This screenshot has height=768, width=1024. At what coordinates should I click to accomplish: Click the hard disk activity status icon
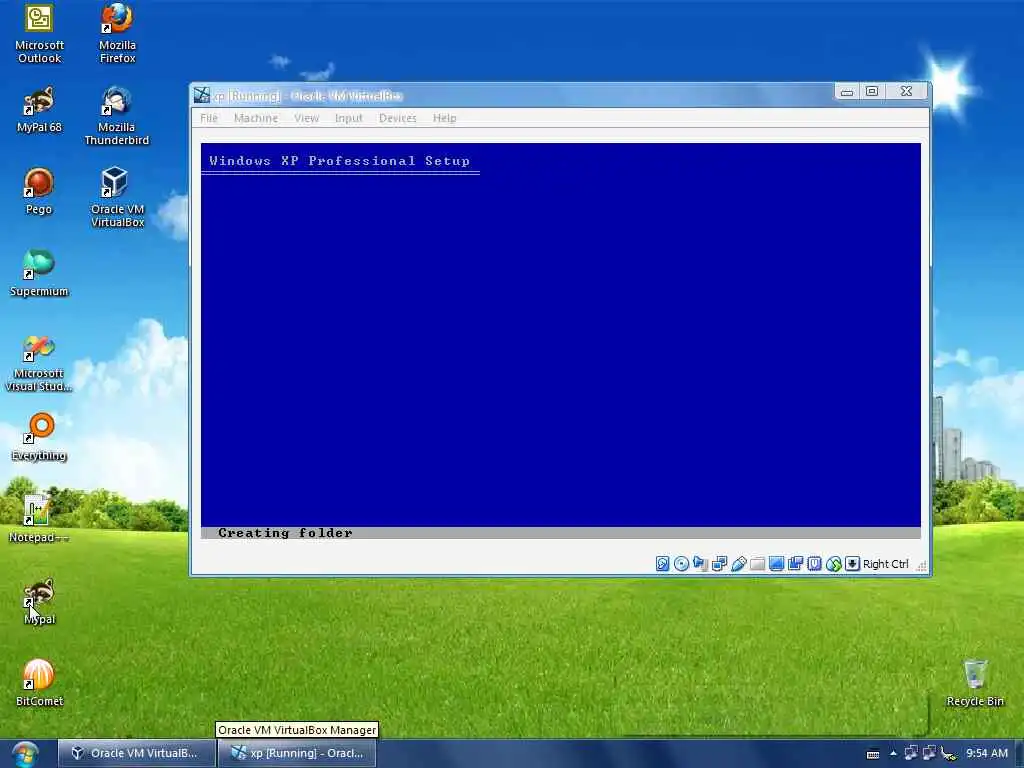coord(662,564)
